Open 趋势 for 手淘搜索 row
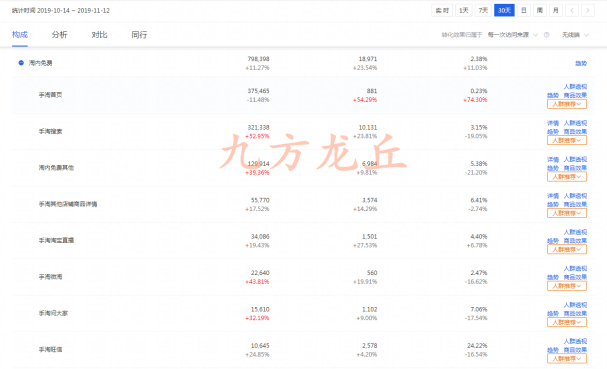 click(x=553, y=132)
